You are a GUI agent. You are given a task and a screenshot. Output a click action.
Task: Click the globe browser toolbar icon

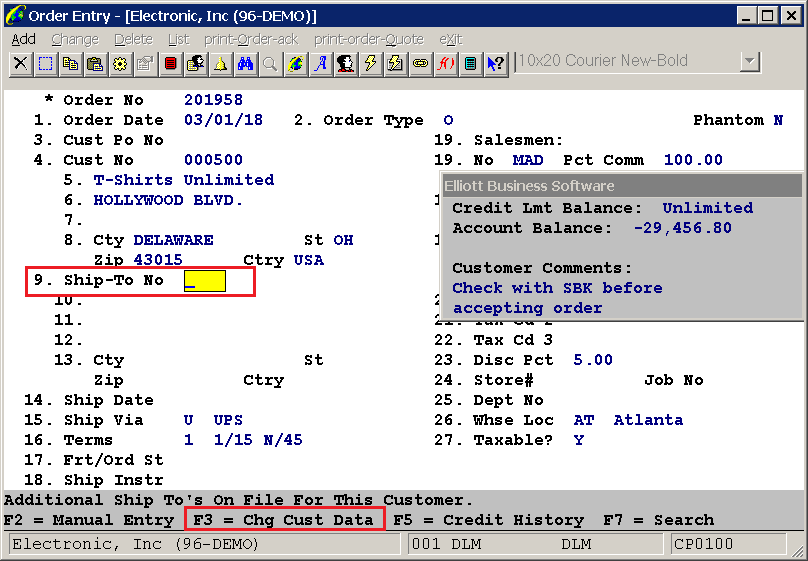pos(295,64)
